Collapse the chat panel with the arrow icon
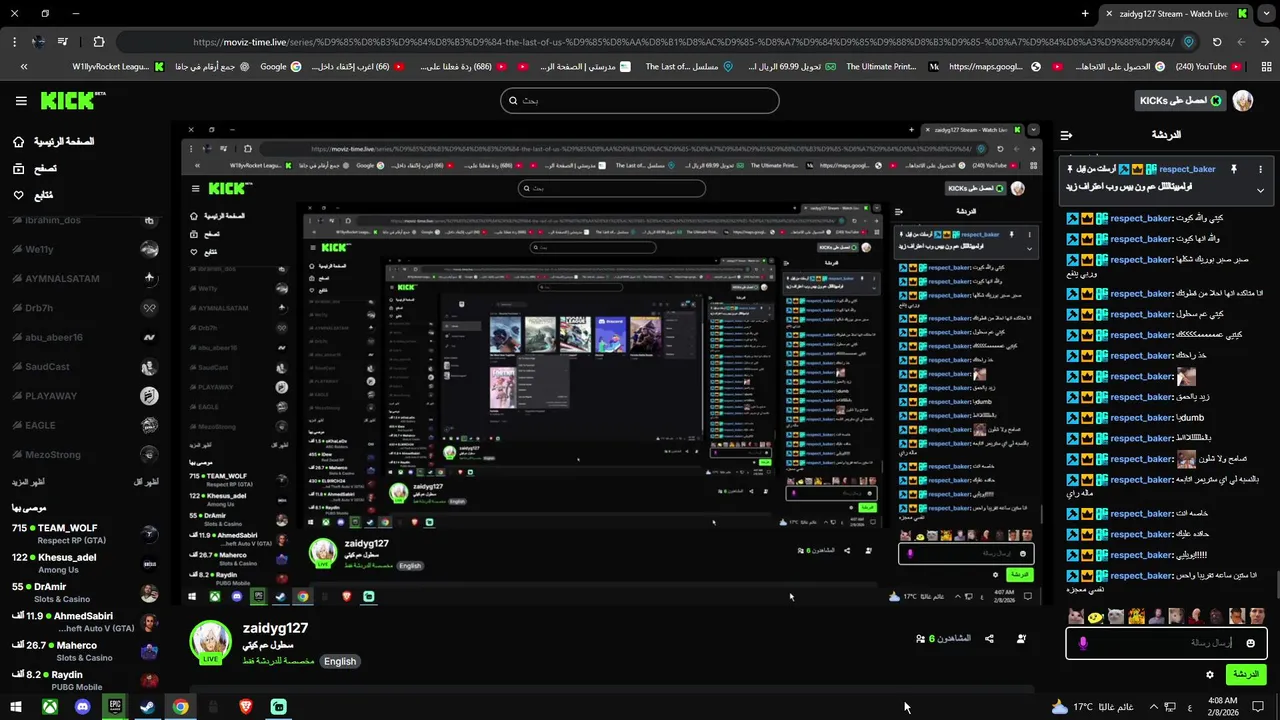Viewport: 1280px width, 720px height. pyautogui.click(x=1066, y=135)
